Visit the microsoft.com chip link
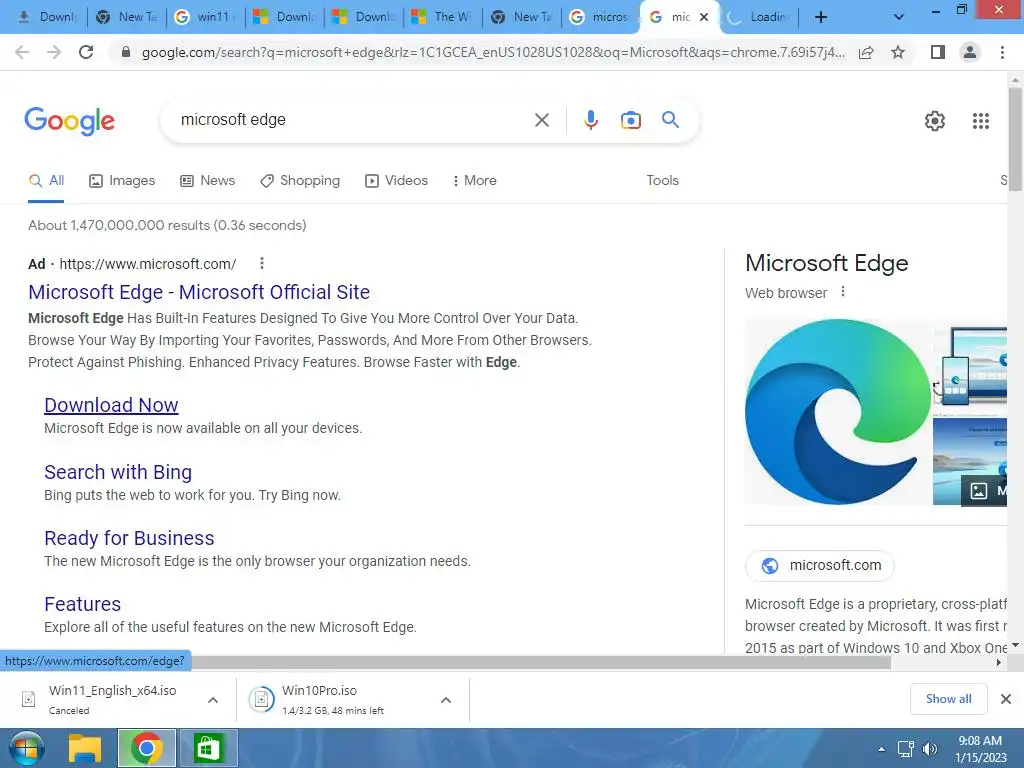Image resolution: width=1024 pixels, height=768 pixels. pyautogui.click(x=820, y=566)
